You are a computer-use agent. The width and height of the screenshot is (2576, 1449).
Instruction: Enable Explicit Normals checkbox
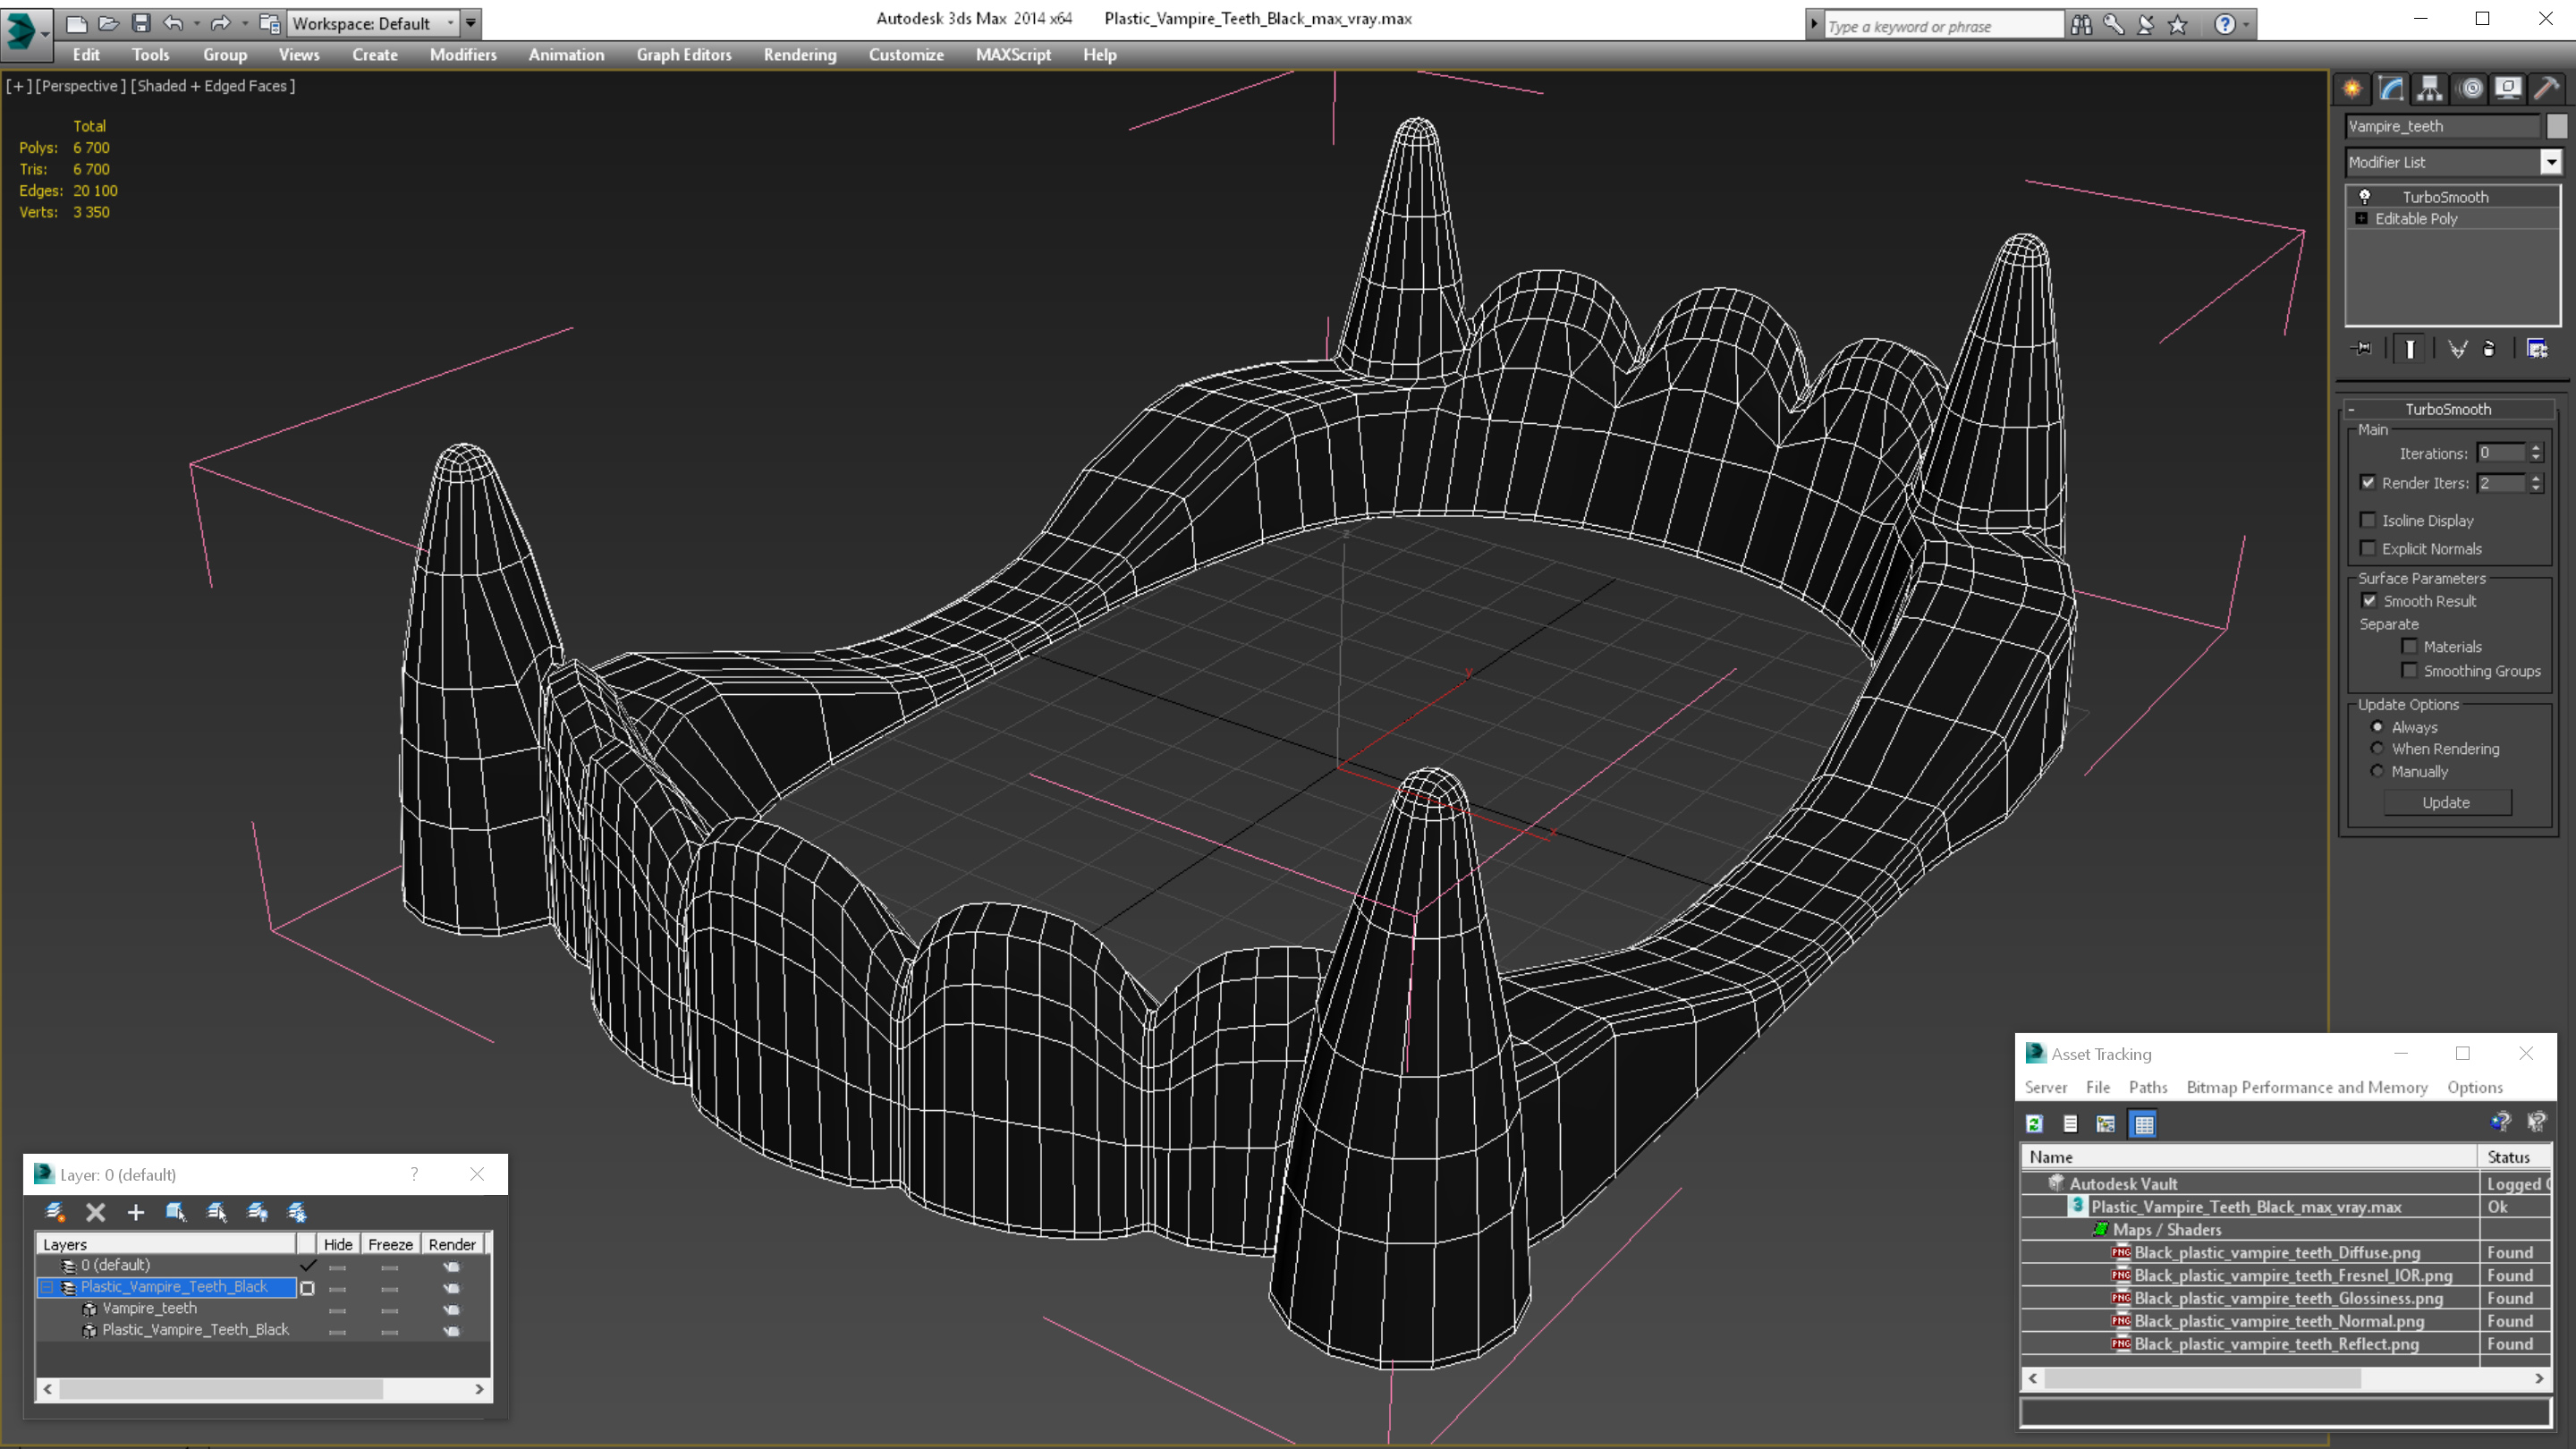pyautogui.click(x=2368, y=548)
